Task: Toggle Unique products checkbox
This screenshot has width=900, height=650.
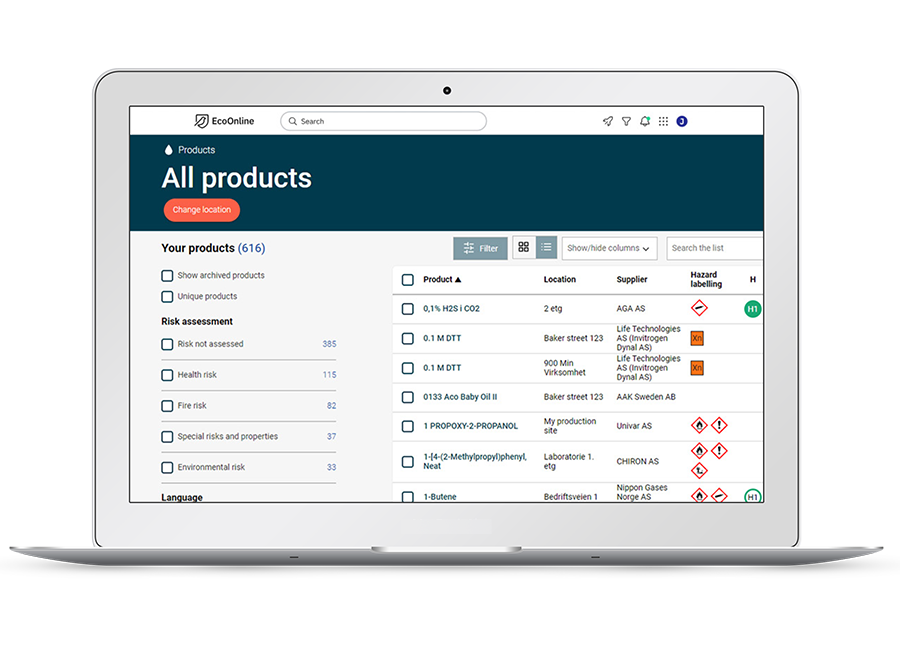Action: click(167, 296)
